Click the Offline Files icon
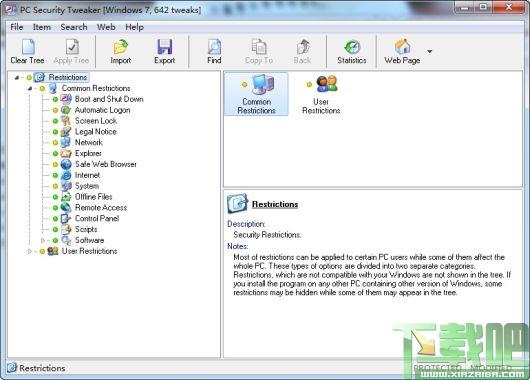The height and width of the screenshot is (380, 530). pos(66,197)
